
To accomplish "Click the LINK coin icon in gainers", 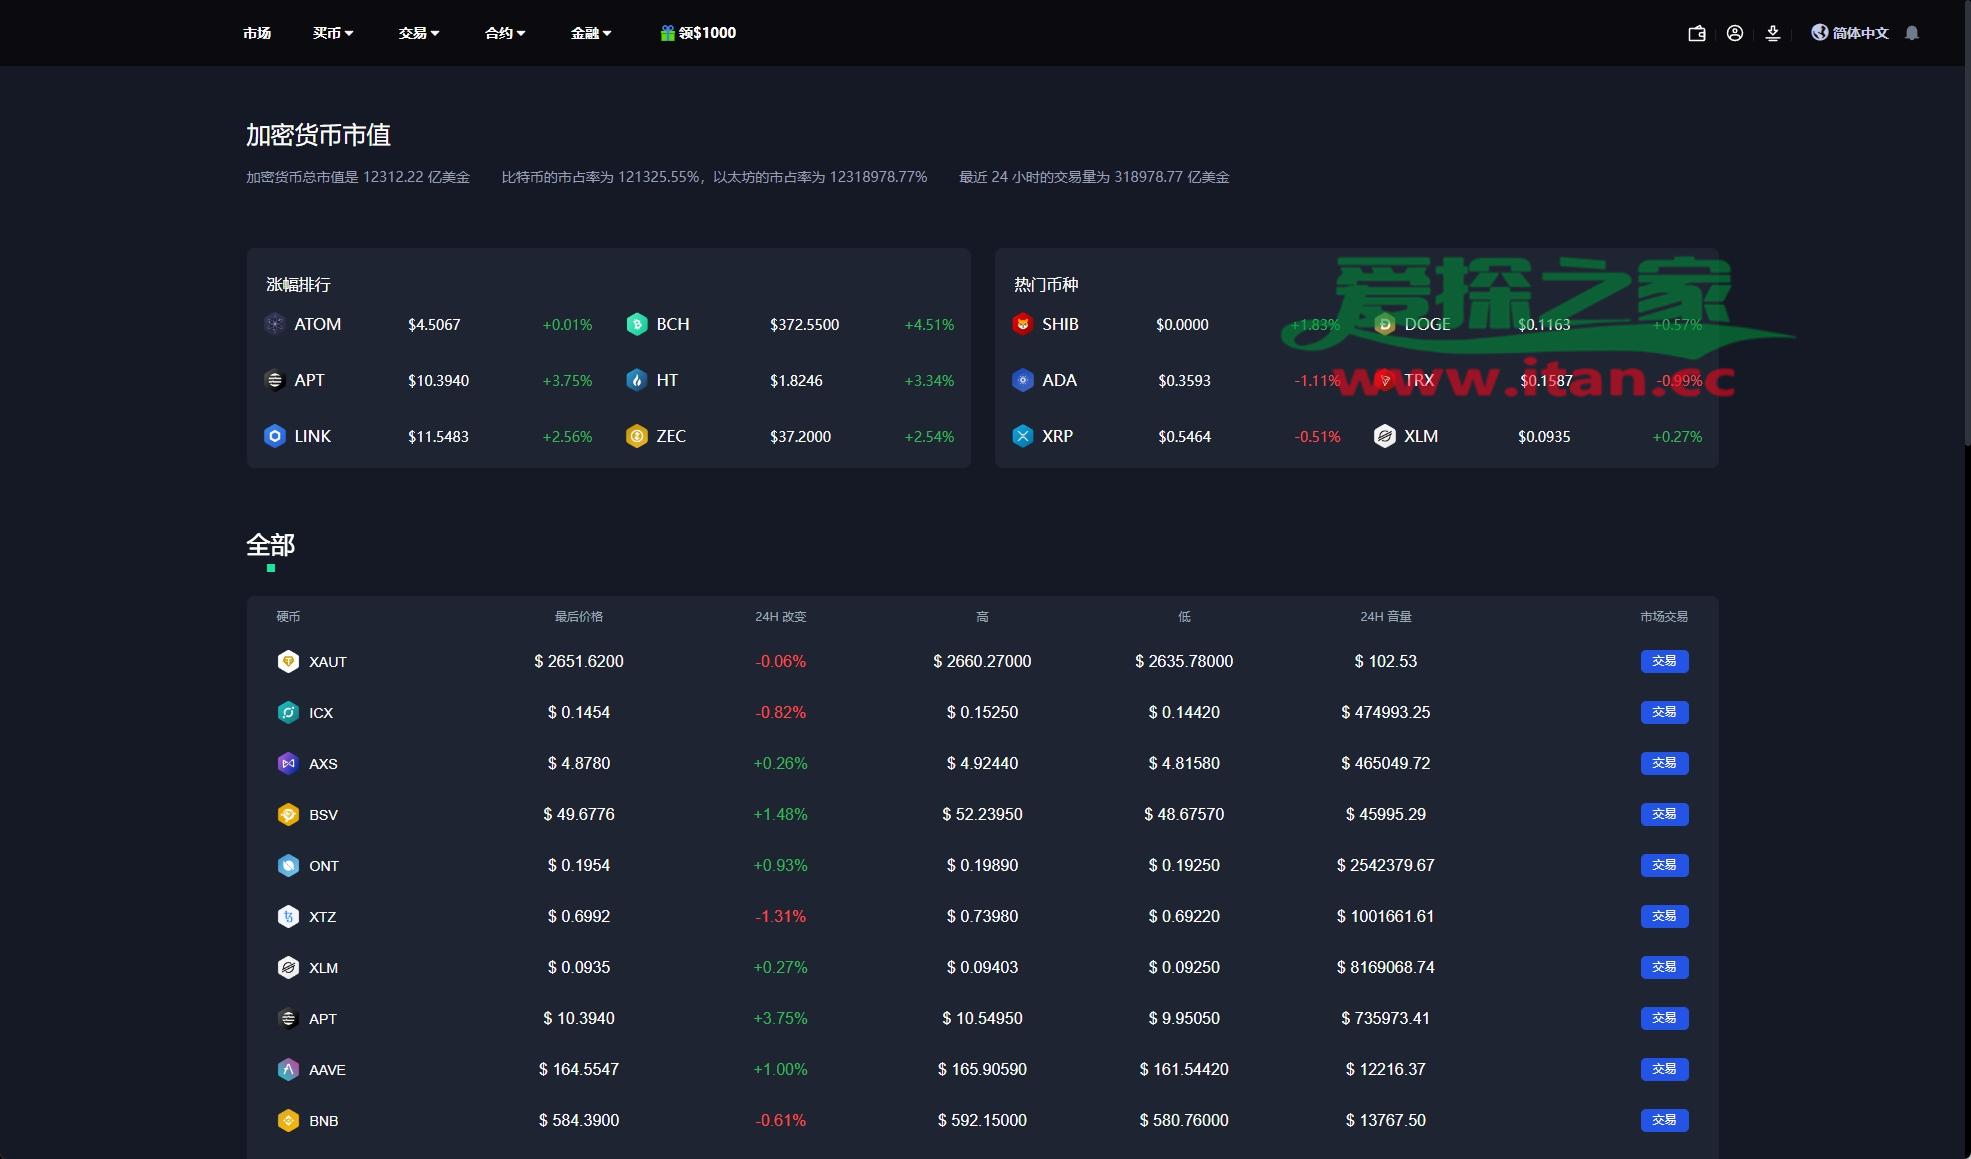I will pyautogui.click(x=274, y=436).
